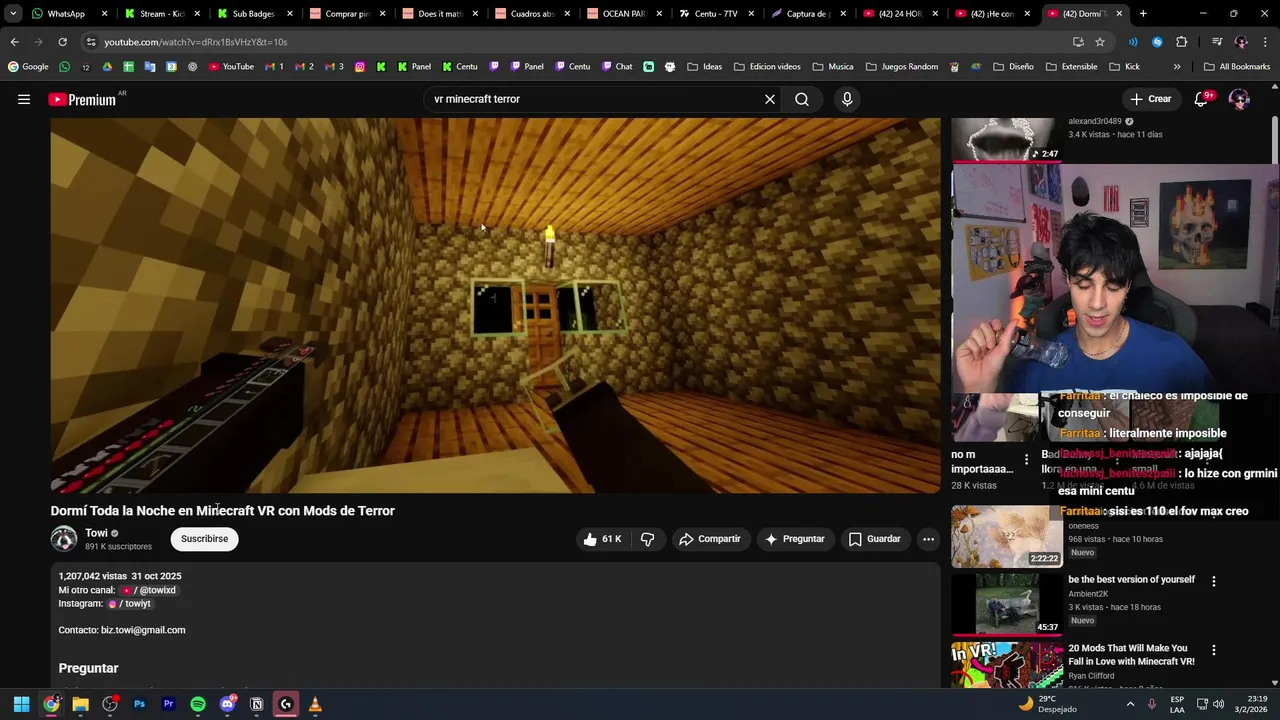Show hidden bookmarks overflow chevron
1280x720 pixels.
click(x=1177, y=67)
